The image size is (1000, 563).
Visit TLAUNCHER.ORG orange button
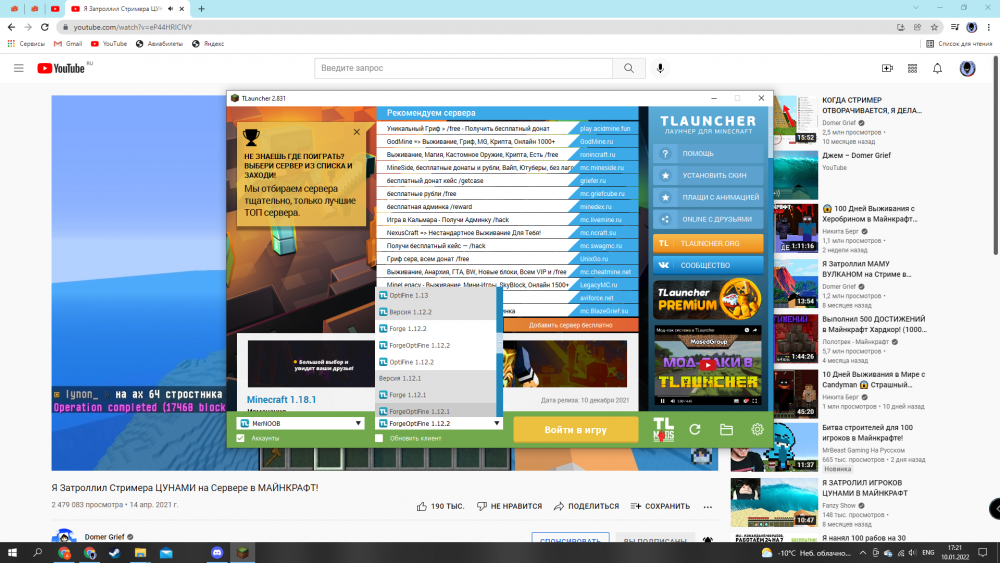tap(708, 244)
